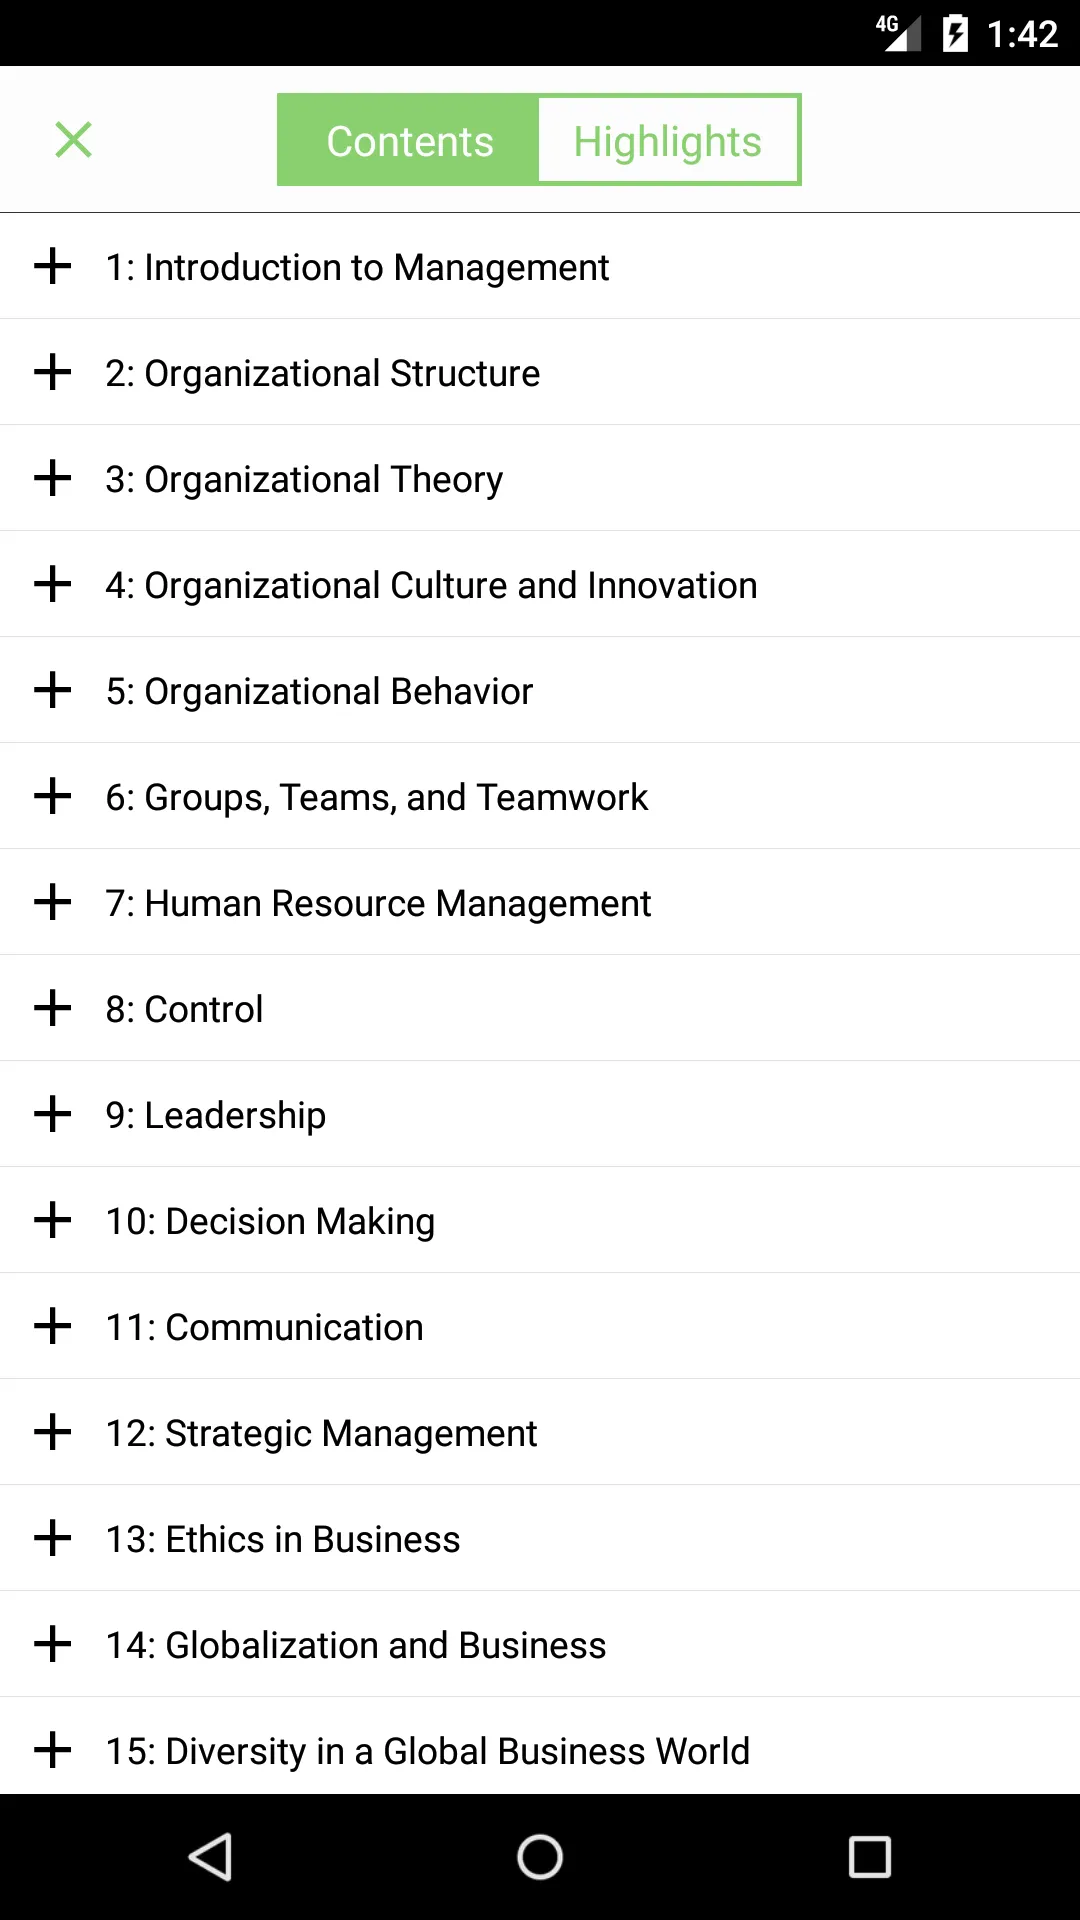Tap plus icon for Groups, Teams, and Teamwork
Image resolution: width=1080 pixels, height=1920 pixels.
pos(52,796)
